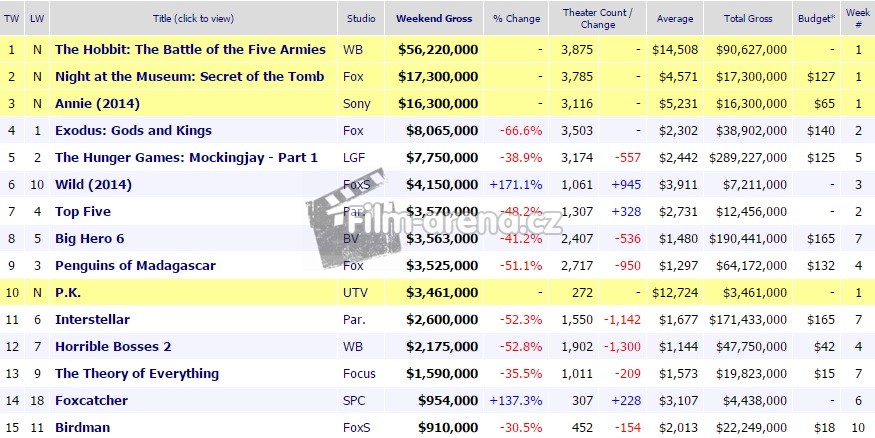Open the Big Hero 6 page

[x=90, y=238]
